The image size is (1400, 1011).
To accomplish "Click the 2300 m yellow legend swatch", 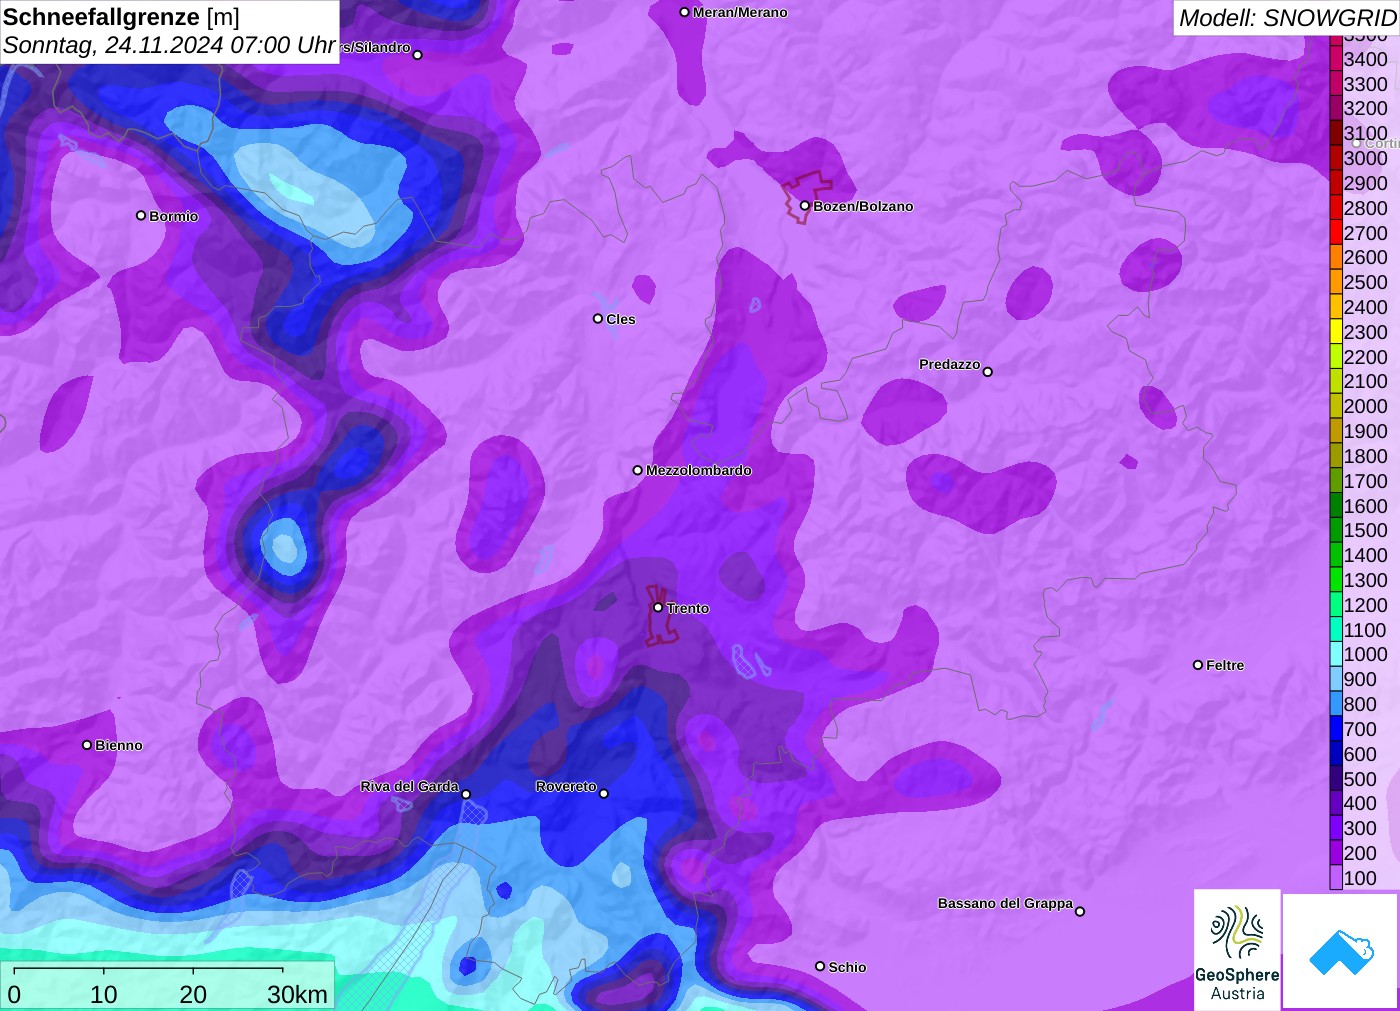I will [1336, 332].
